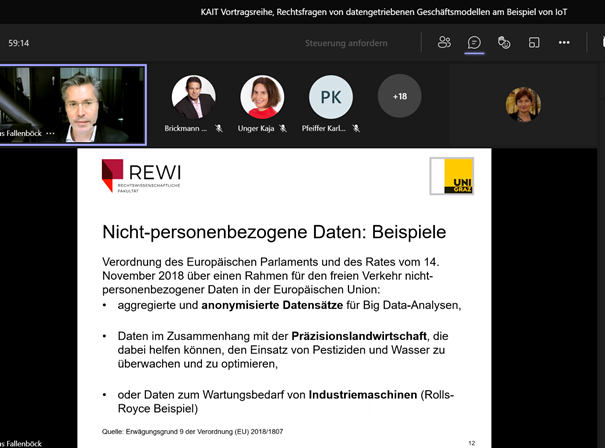Click the rooms icon in meeting toolbar

(x=534, y=42)
